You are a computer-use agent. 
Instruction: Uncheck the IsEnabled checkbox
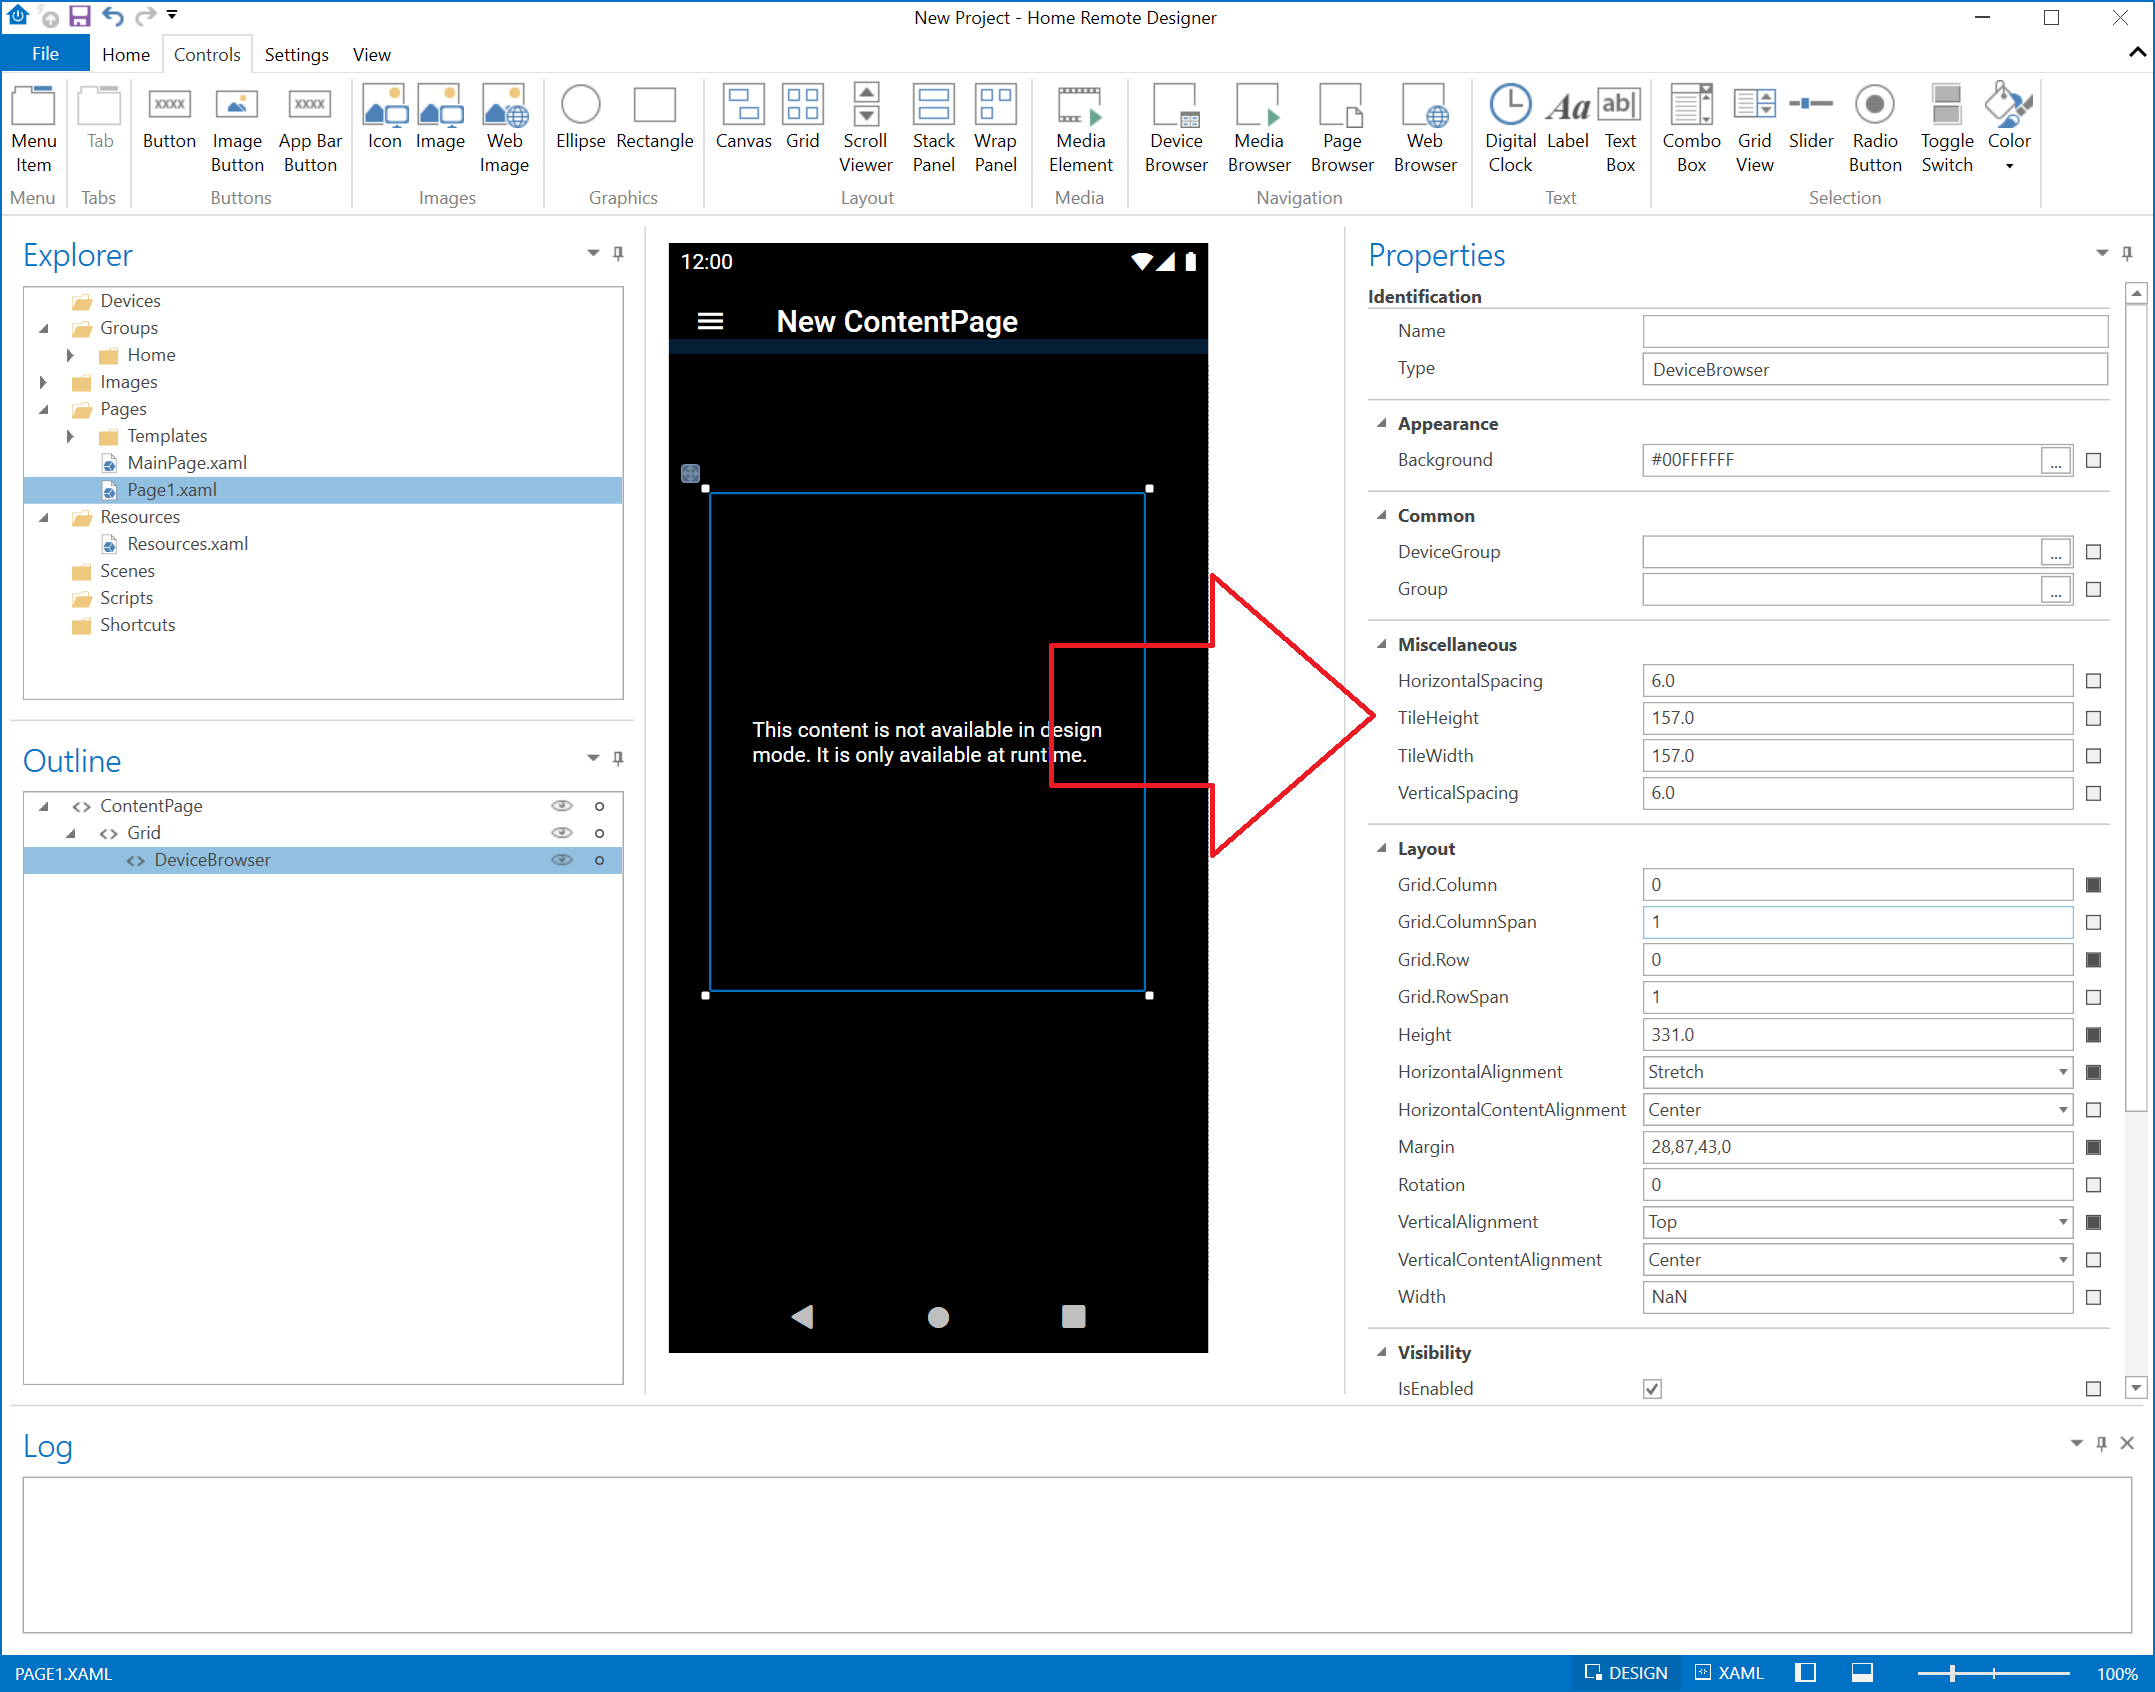[1652, 1389]
